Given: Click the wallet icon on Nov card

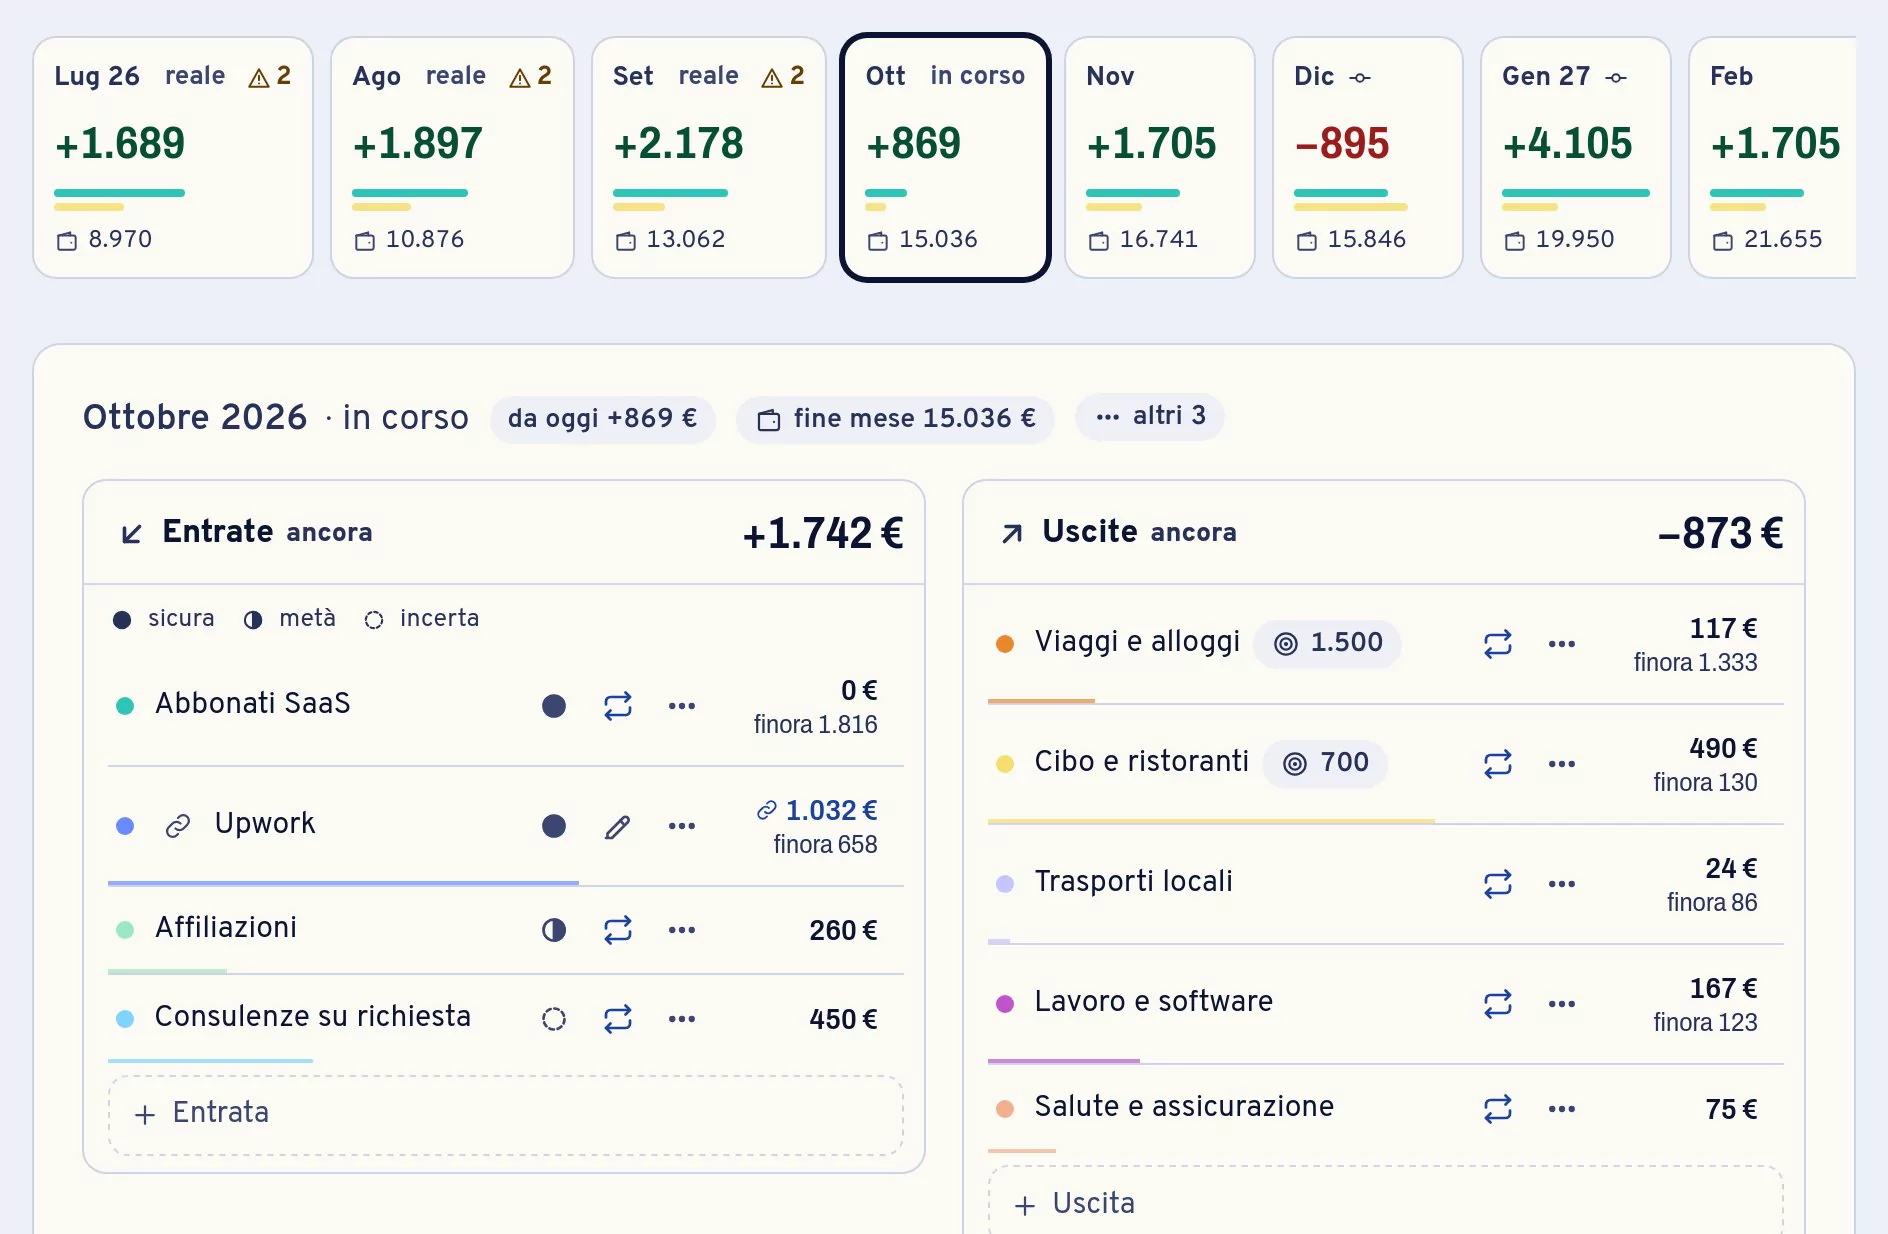Looking at the screenshot, I should (x=1099, y=241).
